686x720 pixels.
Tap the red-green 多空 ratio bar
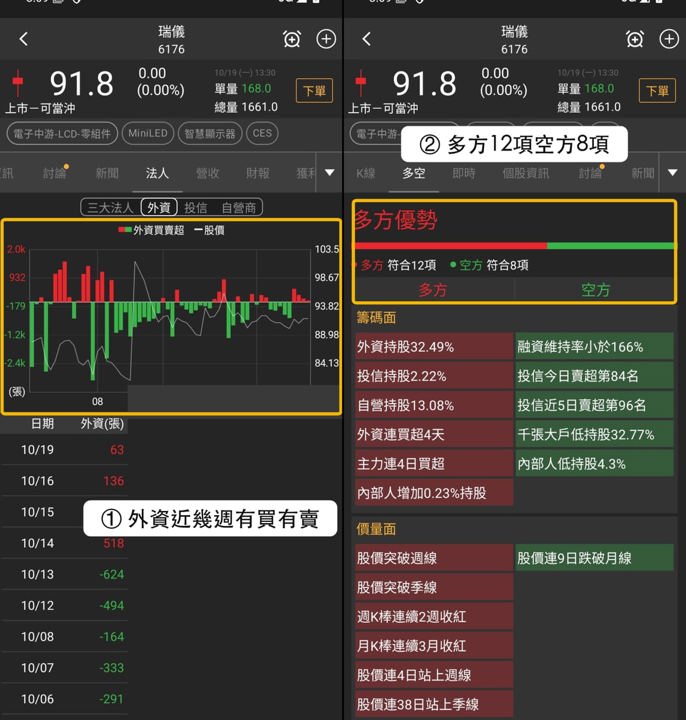tap(514, 246)
